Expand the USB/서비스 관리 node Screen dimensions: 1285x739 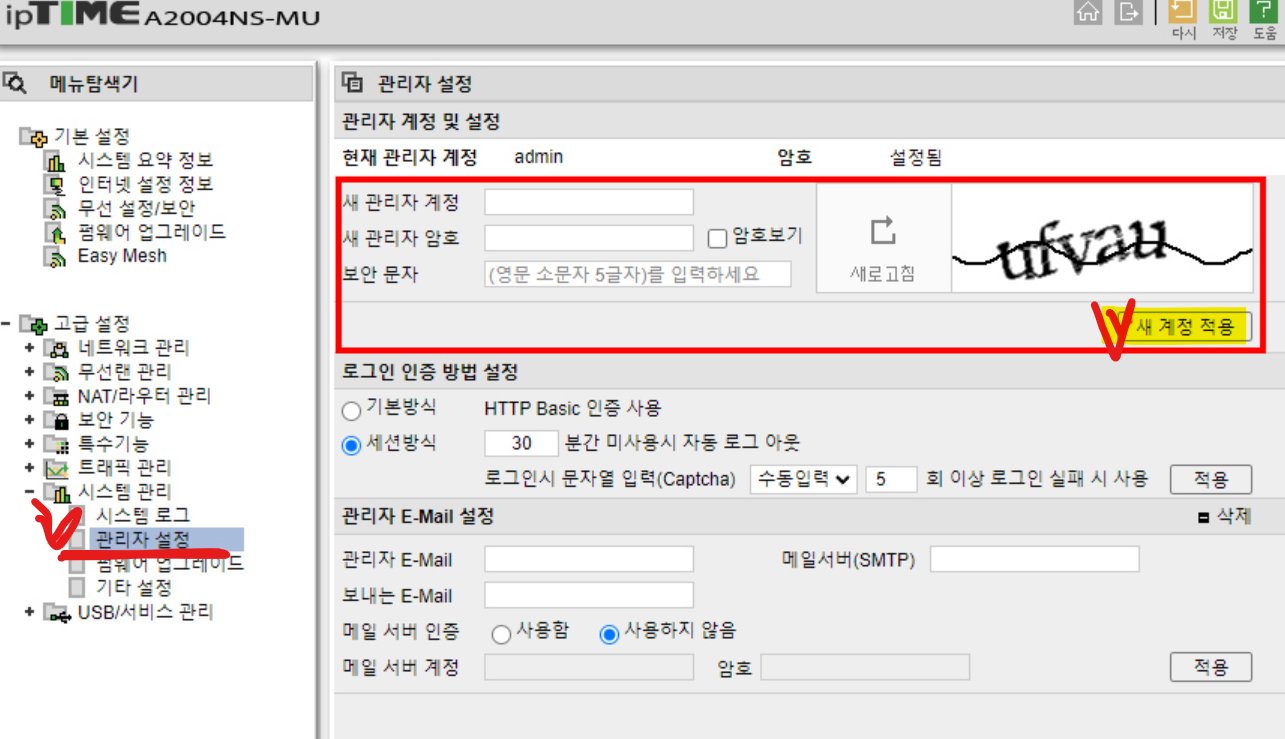[x=30, y=612]
